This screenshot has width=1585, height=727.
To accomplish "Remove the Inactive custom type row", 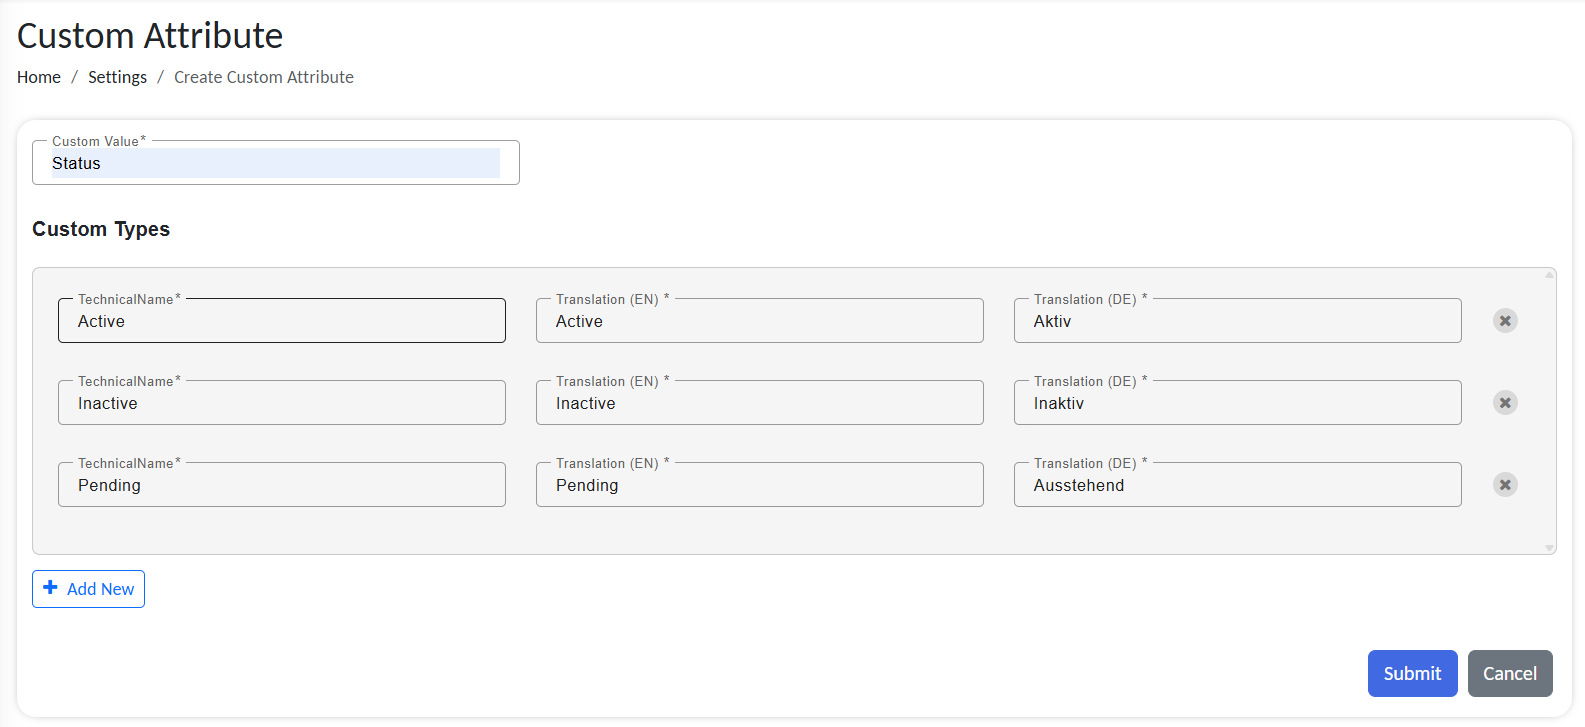I will (1505, 403).
